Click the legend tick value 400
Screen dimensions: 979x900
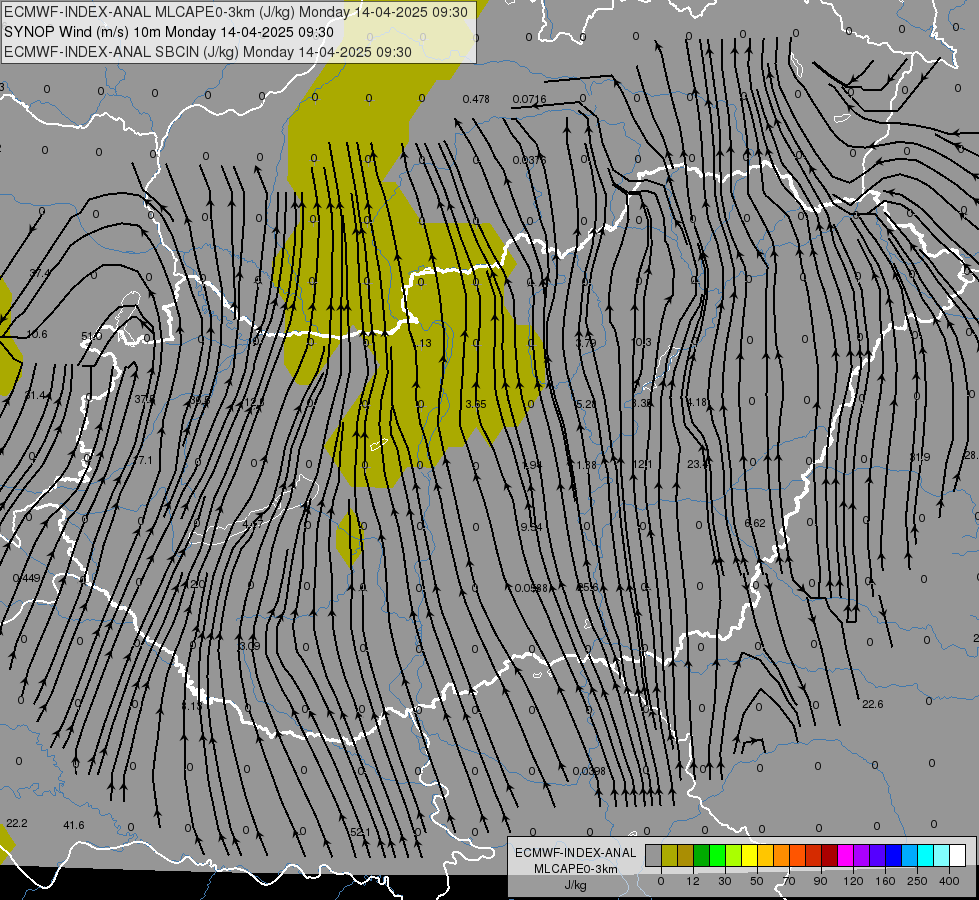click(949, 881)
